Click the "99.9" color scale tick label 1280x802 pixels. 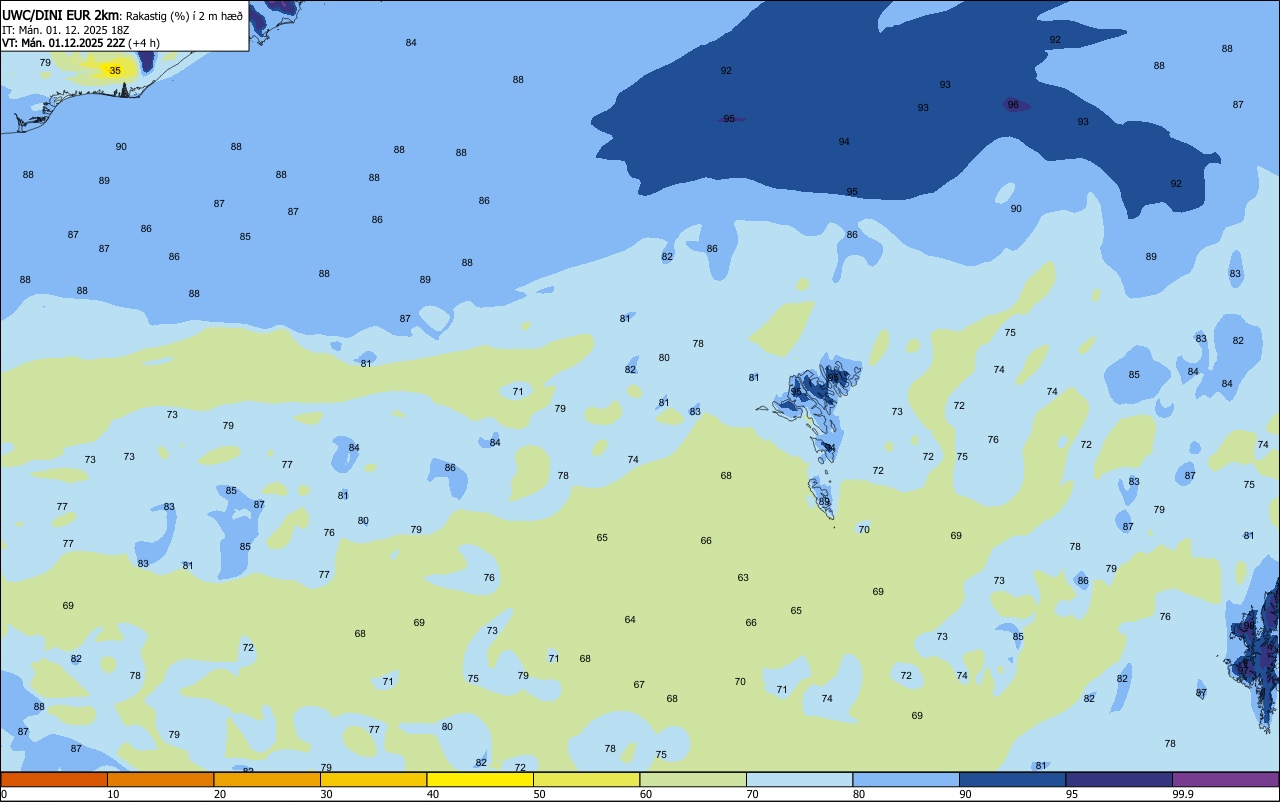pyautogui.click(x=1183, y=794)
